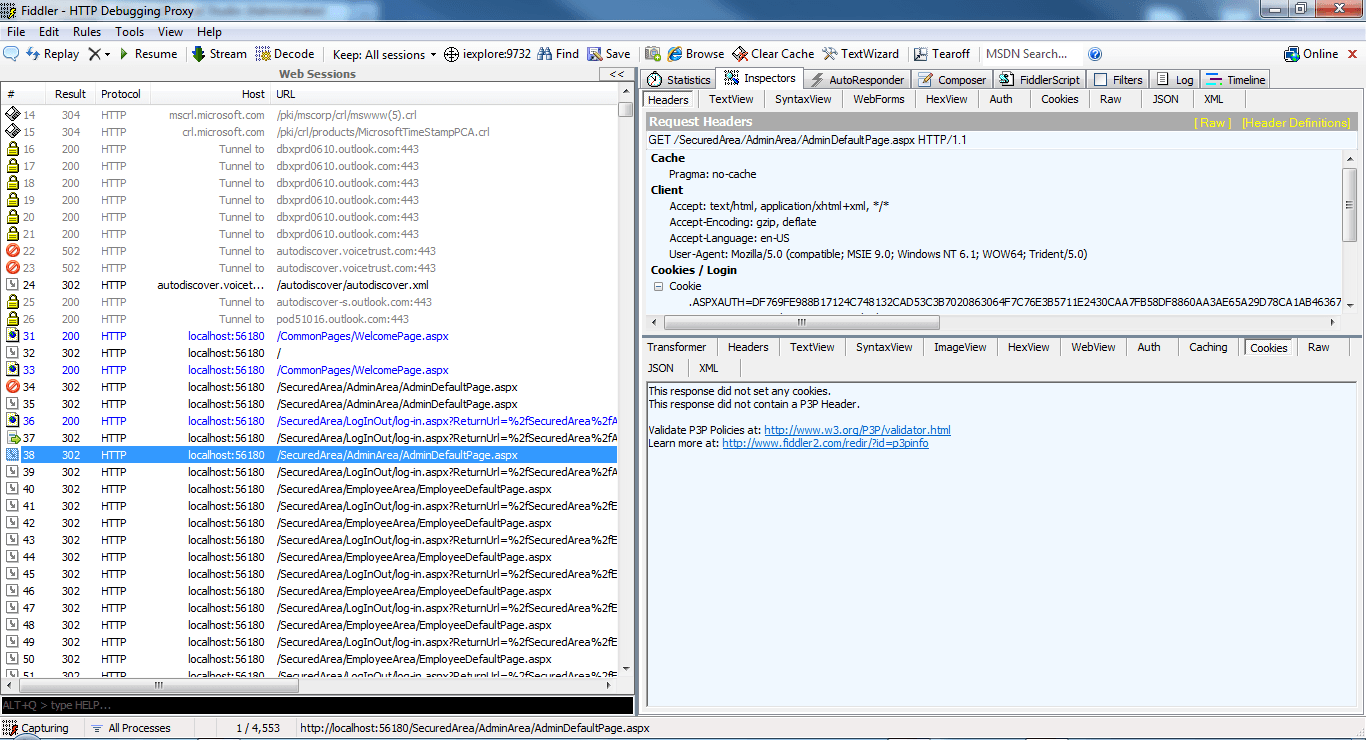Collapse the Cookie tree node

point(659,286)
